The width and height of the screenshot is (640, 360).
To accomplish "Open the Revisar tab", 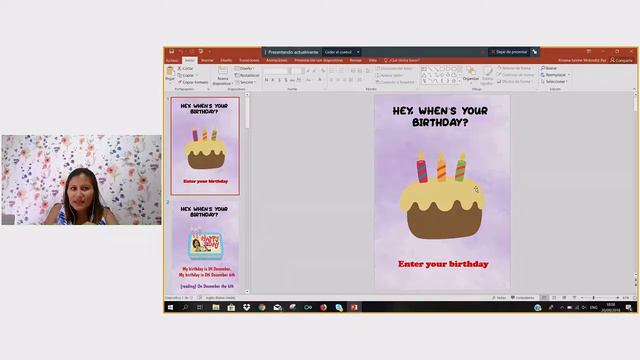I will point(356,60).
